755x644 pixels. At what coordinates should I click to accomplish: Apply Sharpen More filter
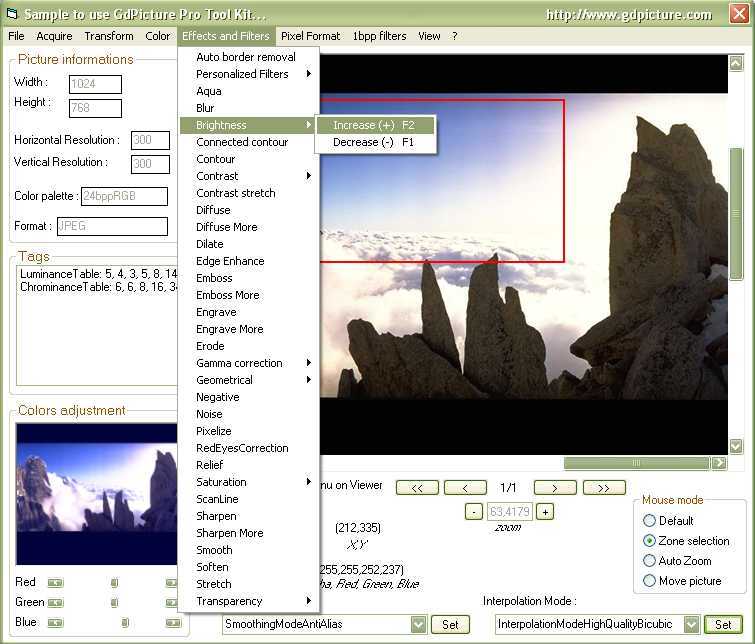tap(249, 533)
